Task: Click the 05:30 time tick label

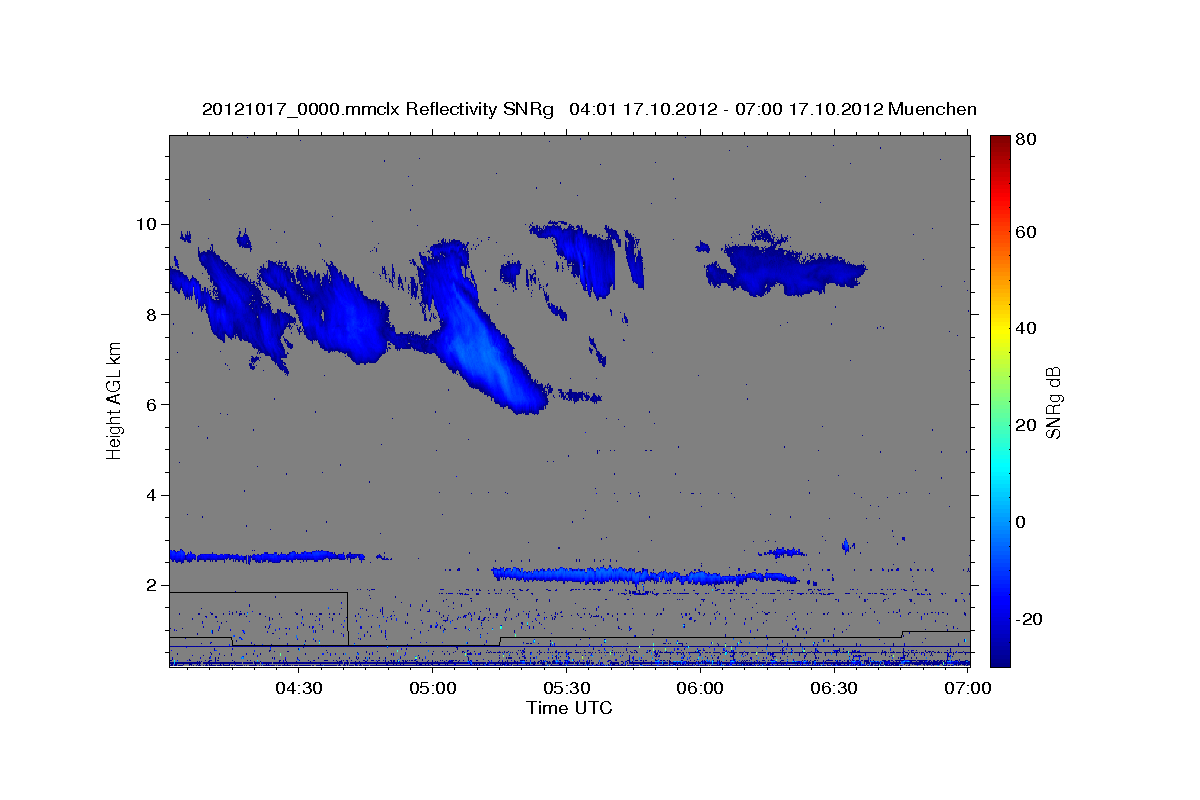Action: 566,688
